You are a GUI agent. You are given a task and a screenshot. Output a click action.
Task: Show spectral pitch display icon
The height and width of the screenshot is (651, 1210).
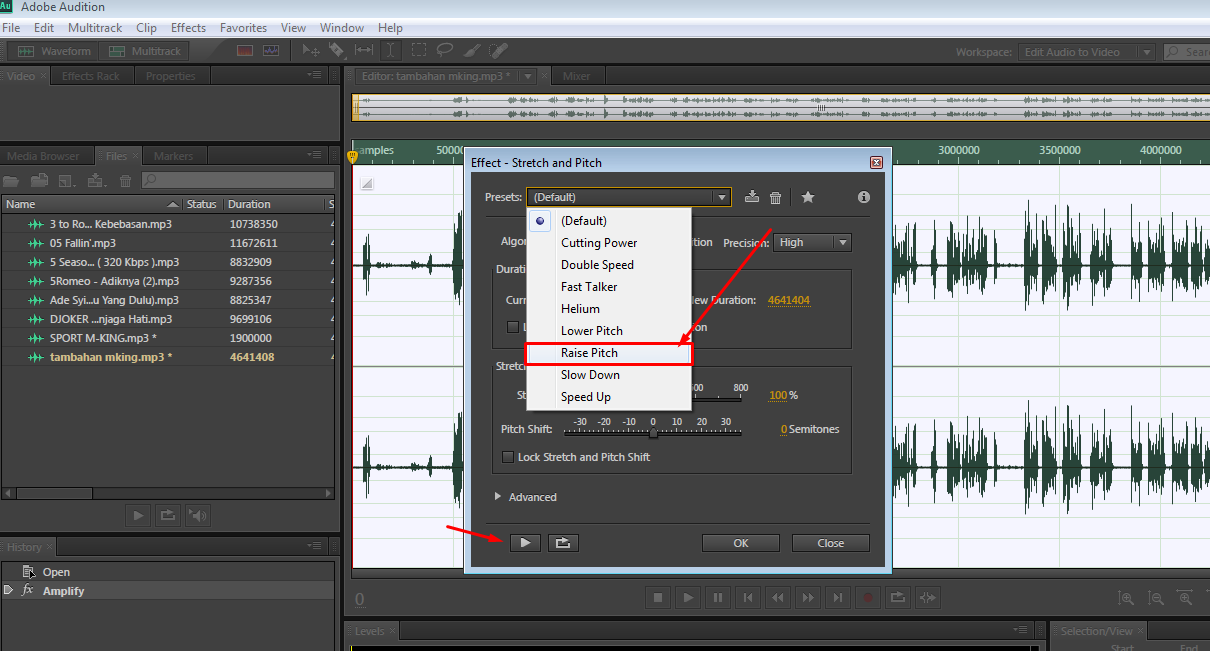click(271, 51)
